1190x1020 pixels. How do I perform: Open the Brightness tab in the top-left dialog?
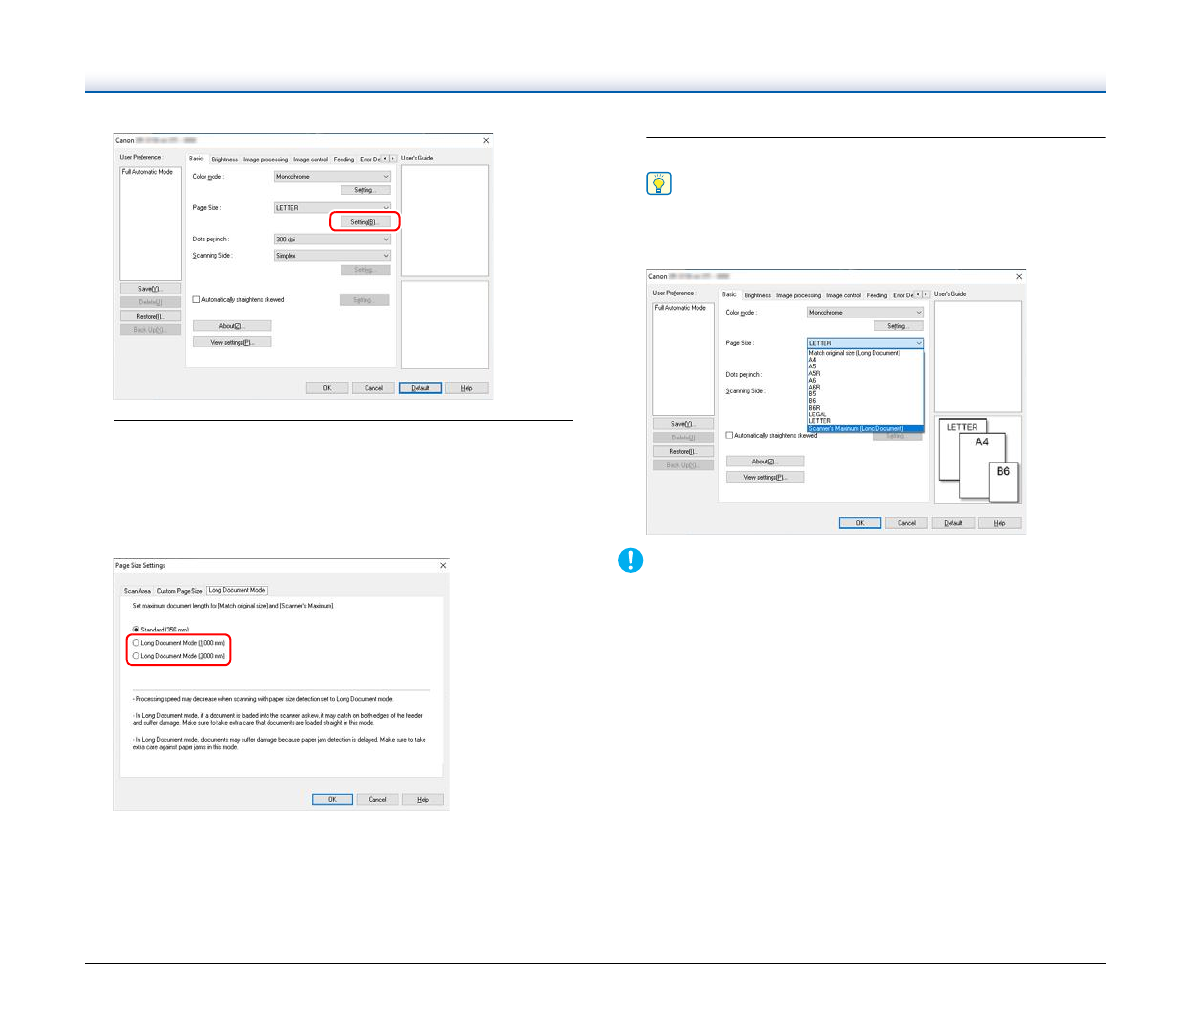pos(224,160)
